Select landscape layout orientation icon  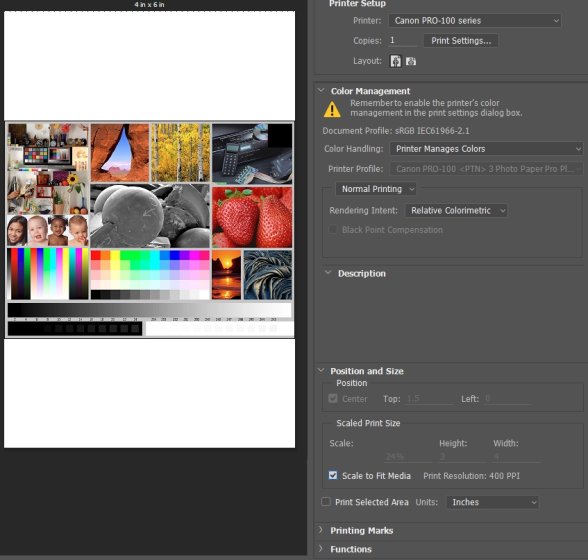411,61
